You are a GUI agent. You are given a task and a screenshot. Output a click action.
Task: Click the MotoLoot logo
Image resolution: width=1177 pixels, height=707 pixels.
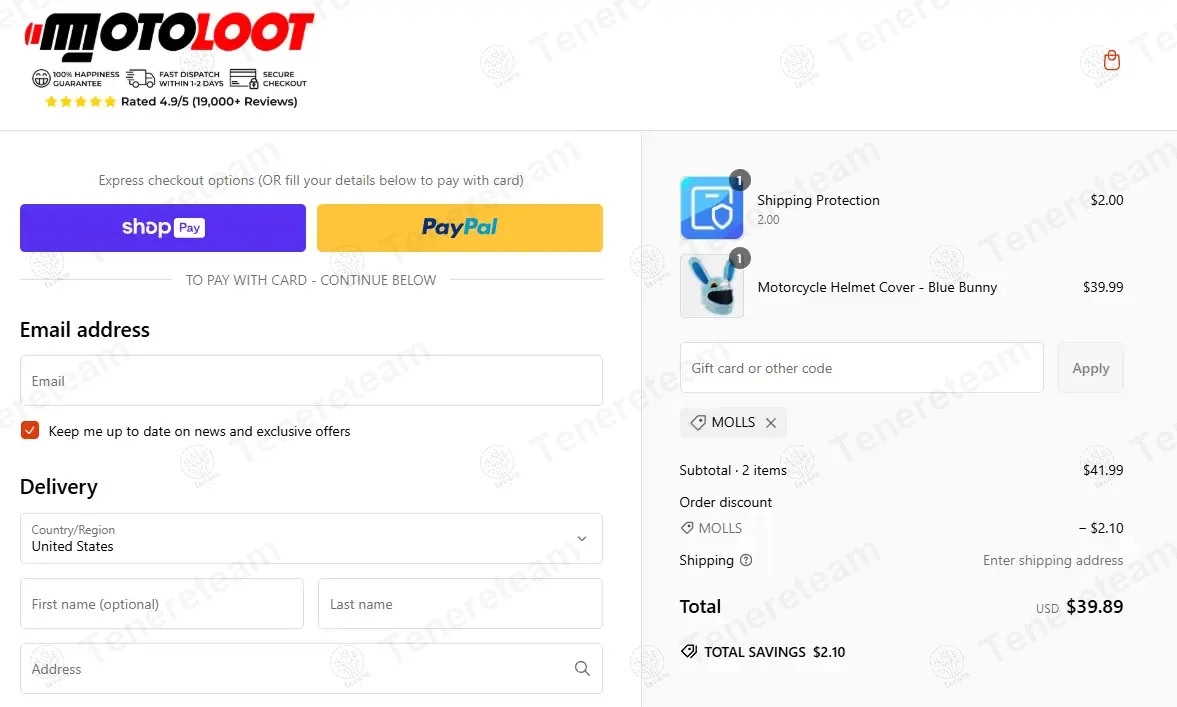(x=170, y=36)
